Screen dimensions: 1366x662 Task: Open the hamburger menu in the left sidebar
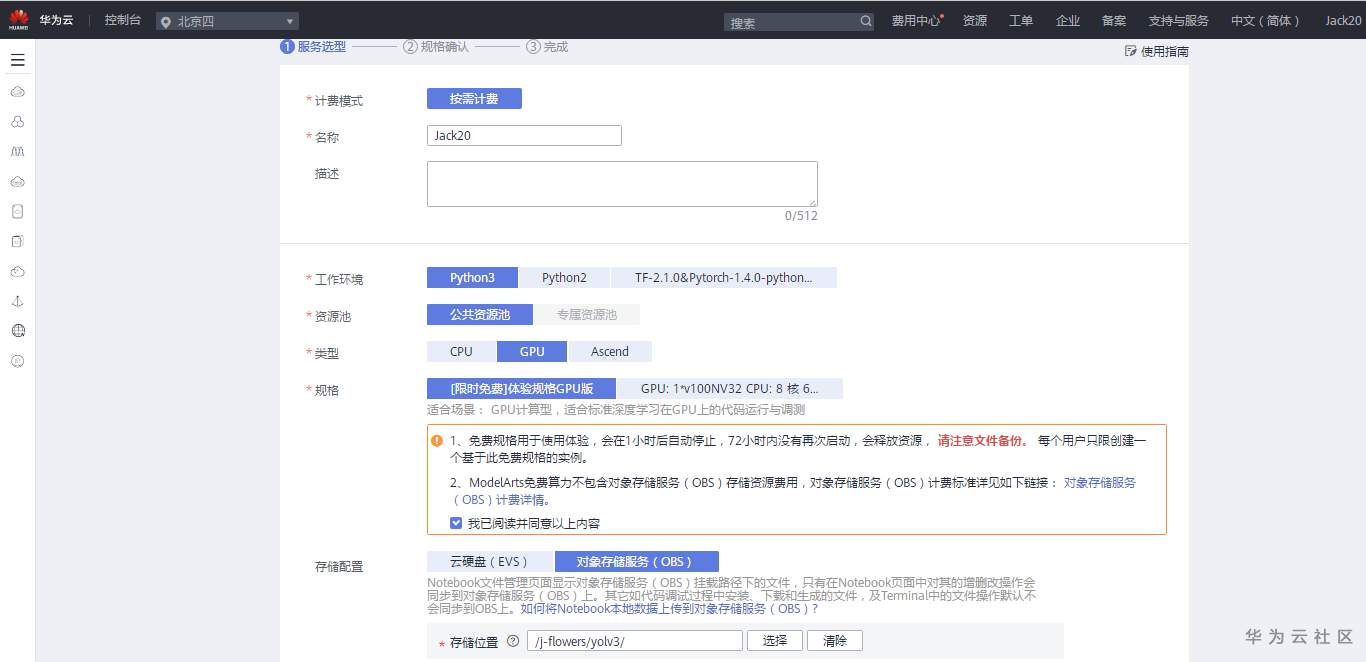tap(18, 60)
